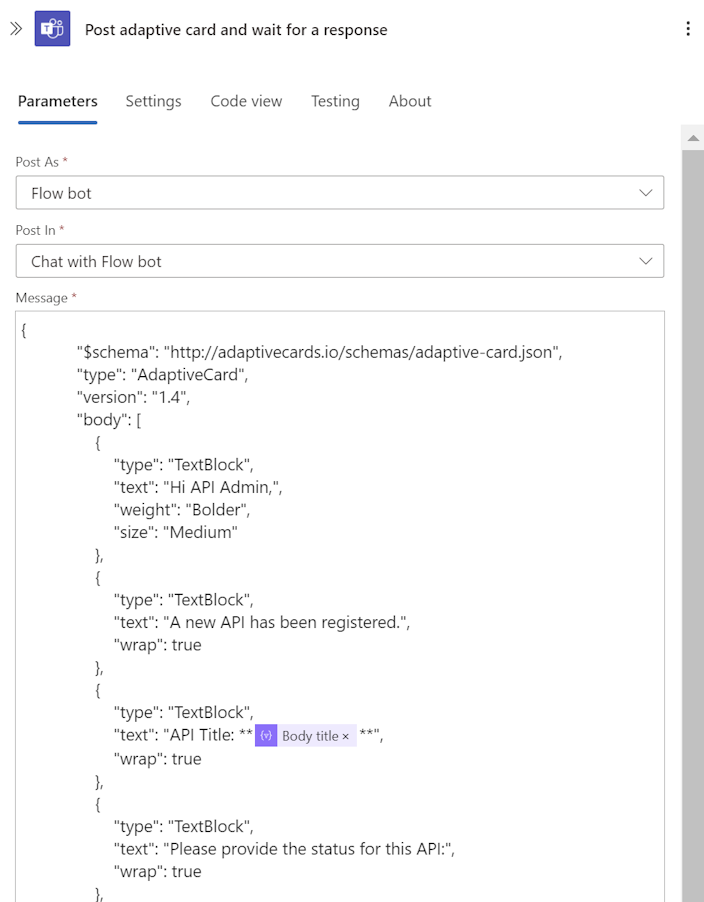Click the '"type": "AdaptiveCard"' line
Screen dimensions: 704x902
click(x=162, y=374)
